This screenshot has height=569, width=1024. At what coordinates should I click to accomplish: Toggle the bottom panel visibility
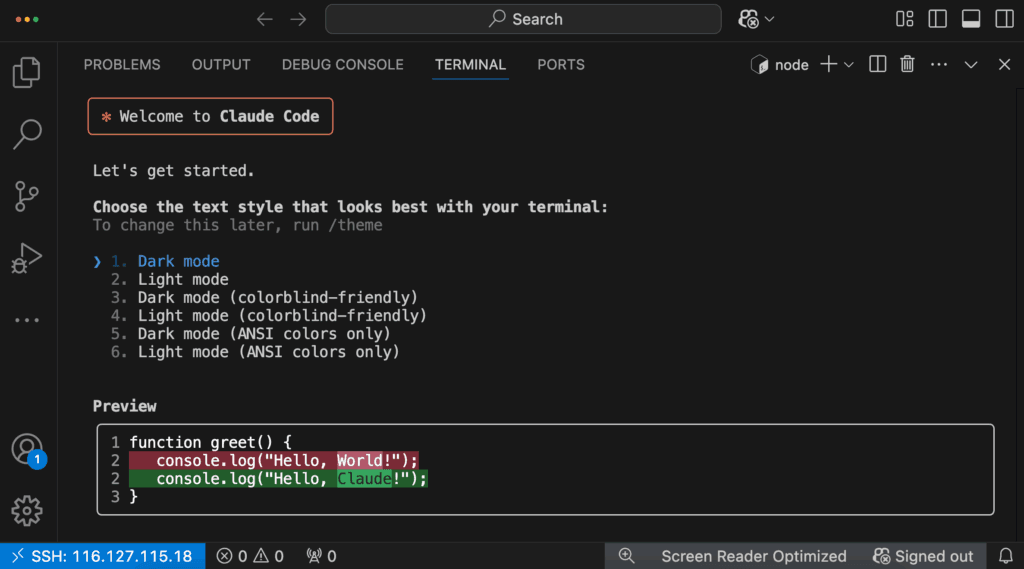coord(971,19)
